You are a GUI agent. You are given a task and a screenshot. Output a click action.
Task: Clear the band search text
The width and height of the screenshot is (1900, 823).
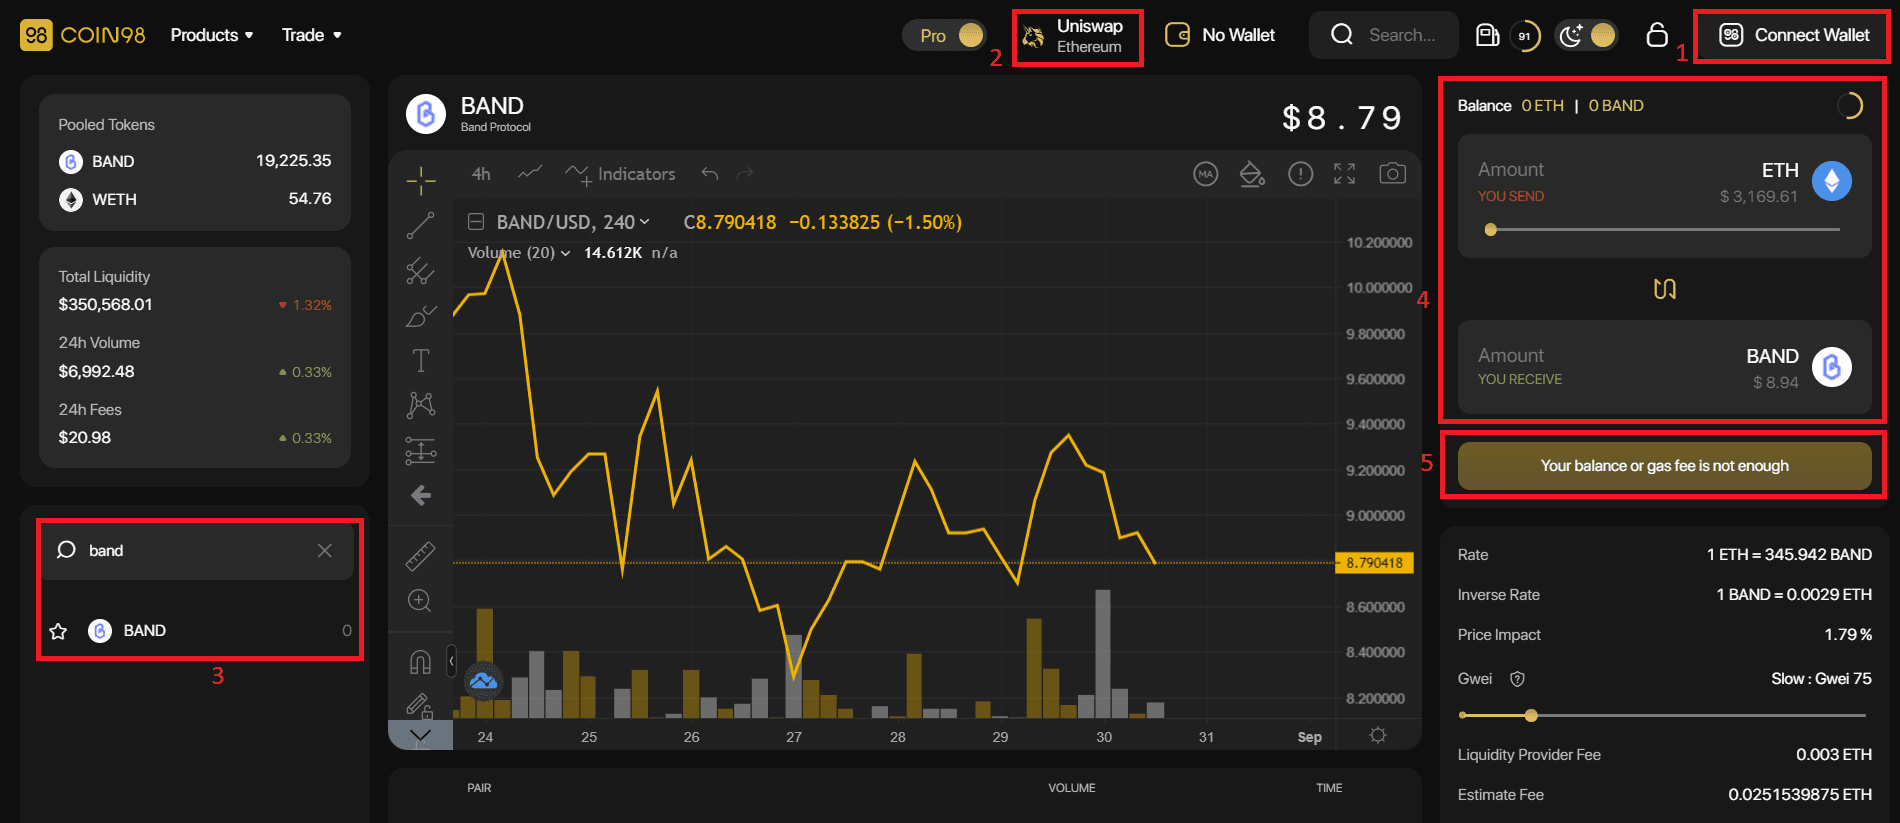(324, 551)
